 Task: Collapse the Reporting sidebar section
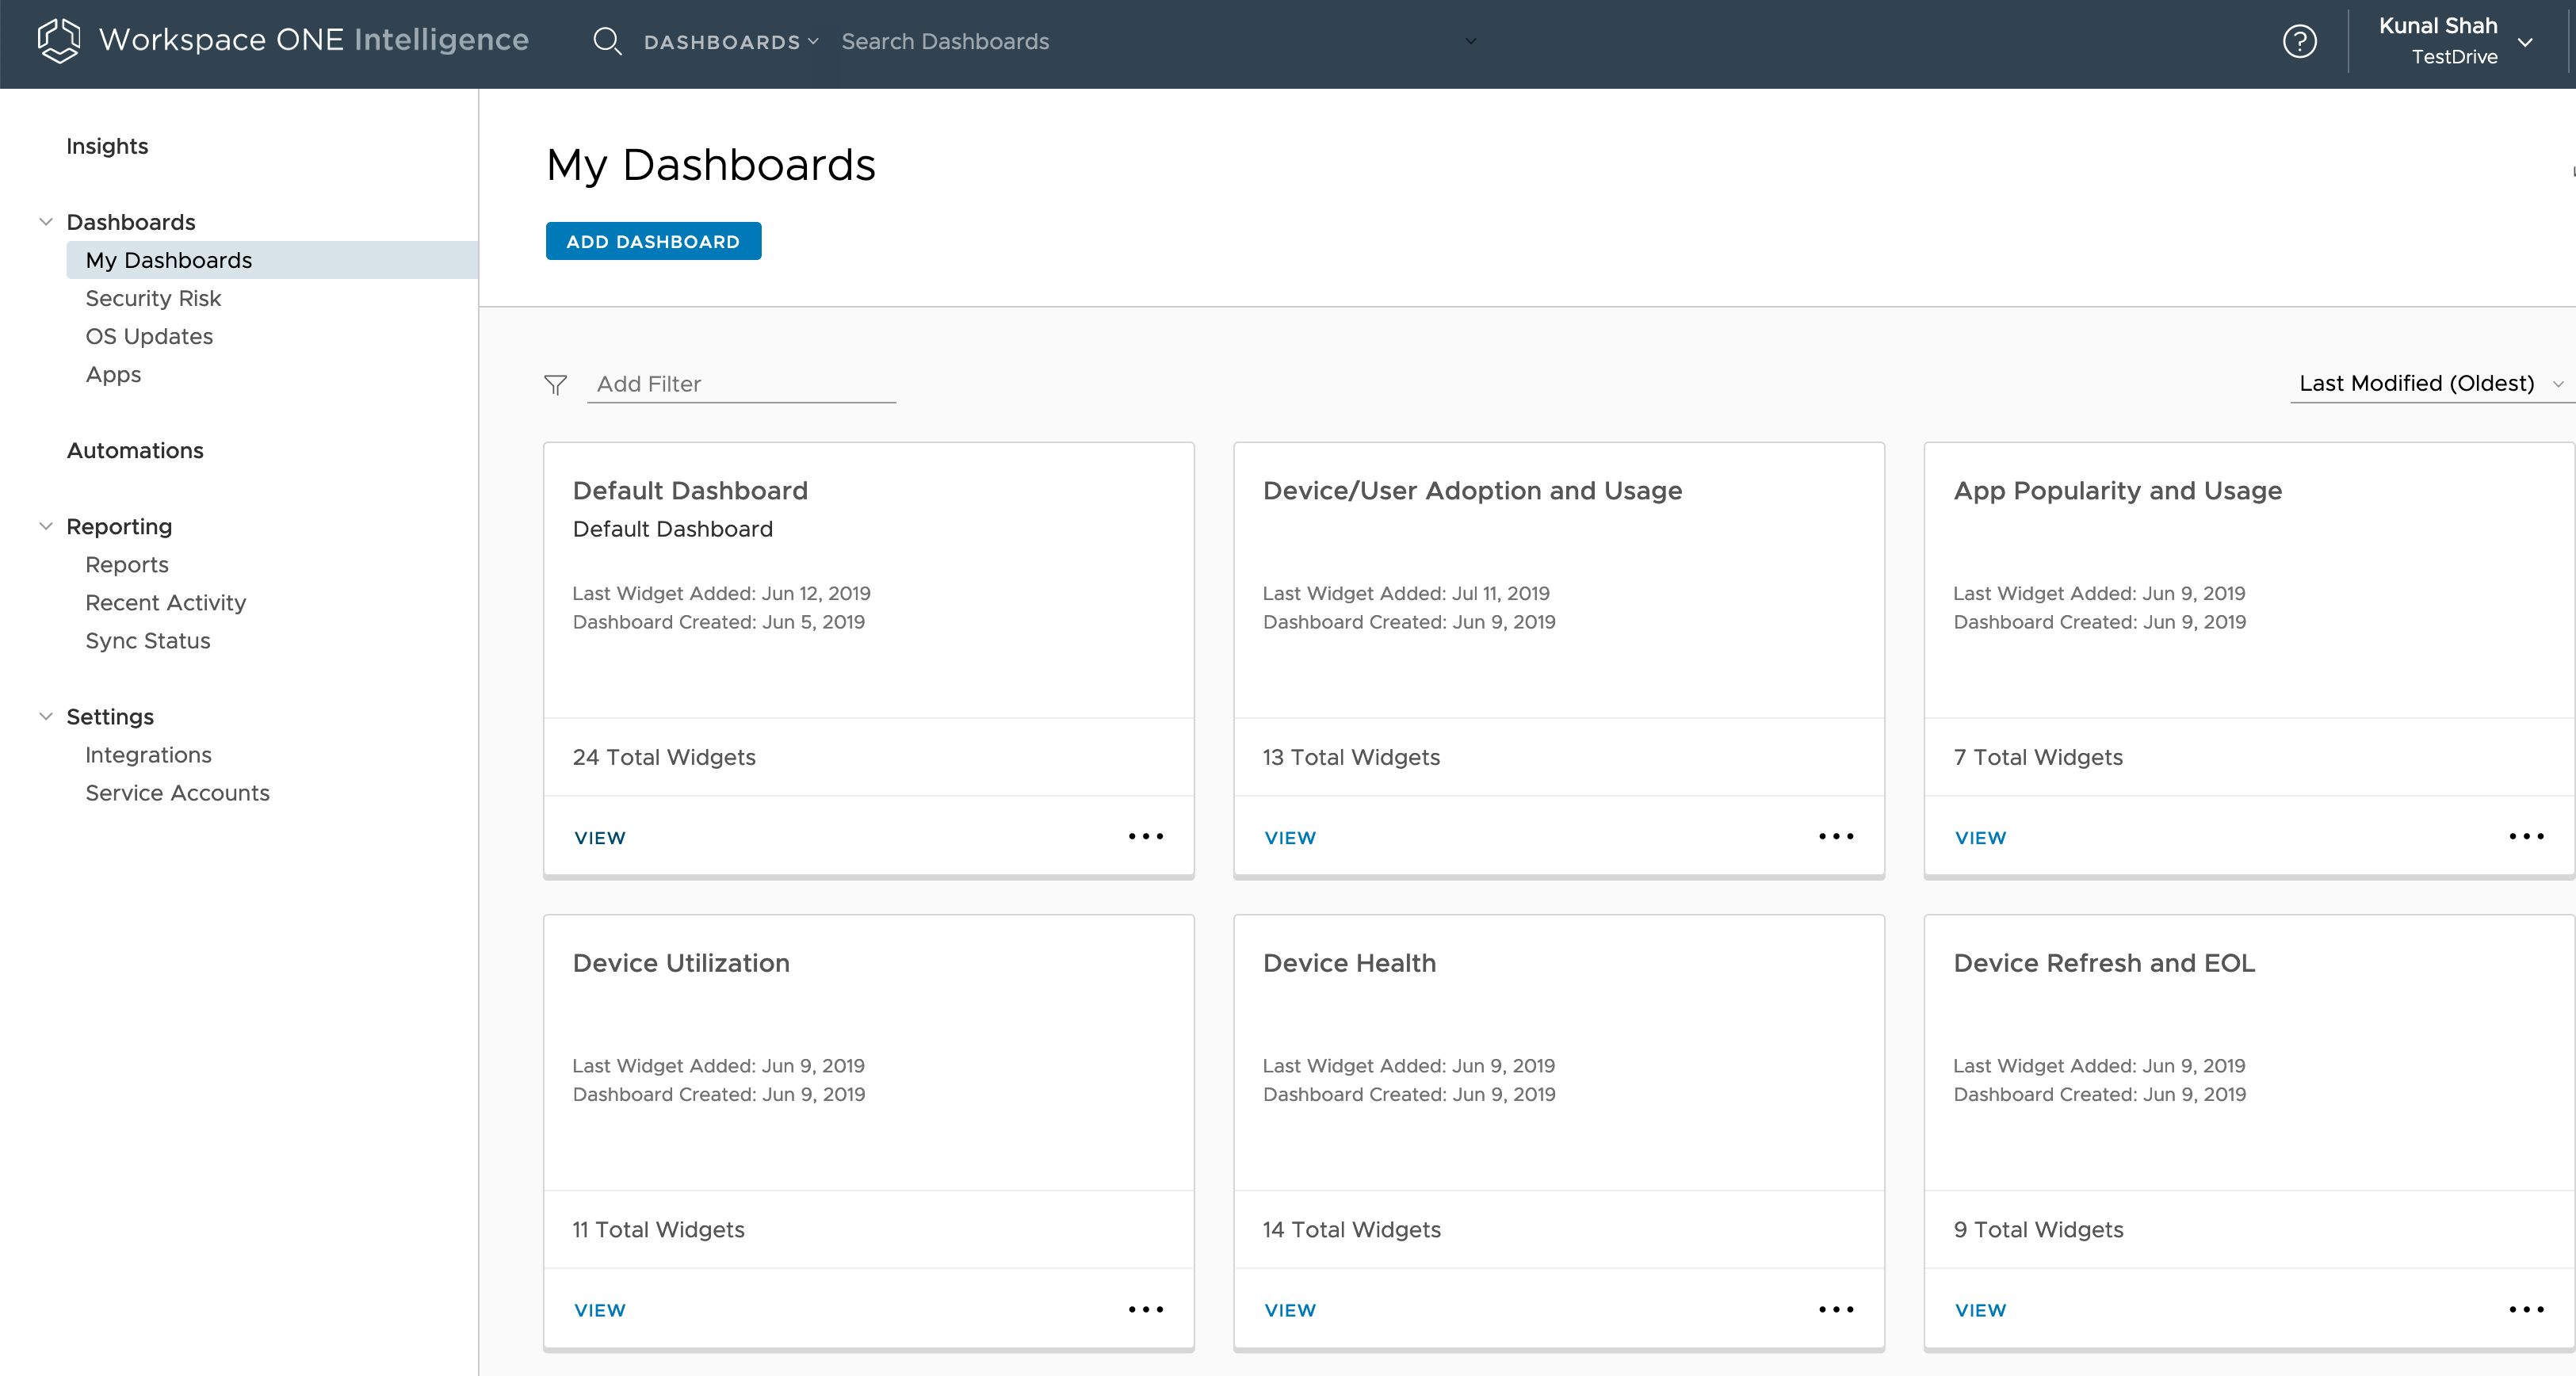pos(46,526)
